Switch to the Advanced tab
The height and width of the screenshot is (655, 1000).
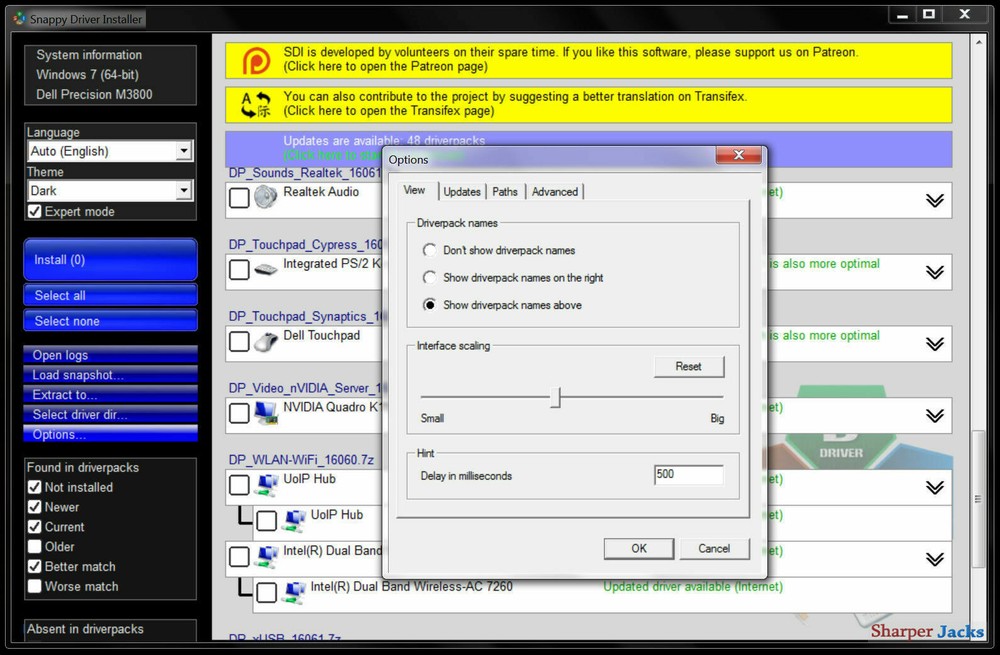click(555, 191)
